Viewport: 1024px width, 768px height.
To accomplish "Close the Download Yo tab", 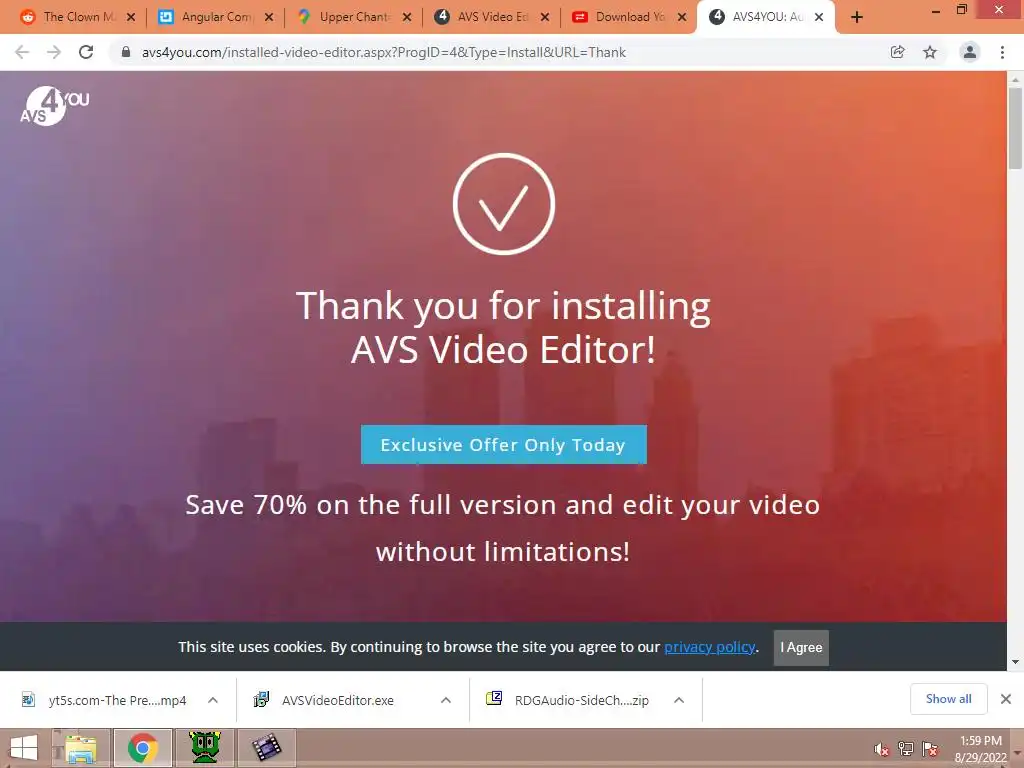I will click(682, 18).
